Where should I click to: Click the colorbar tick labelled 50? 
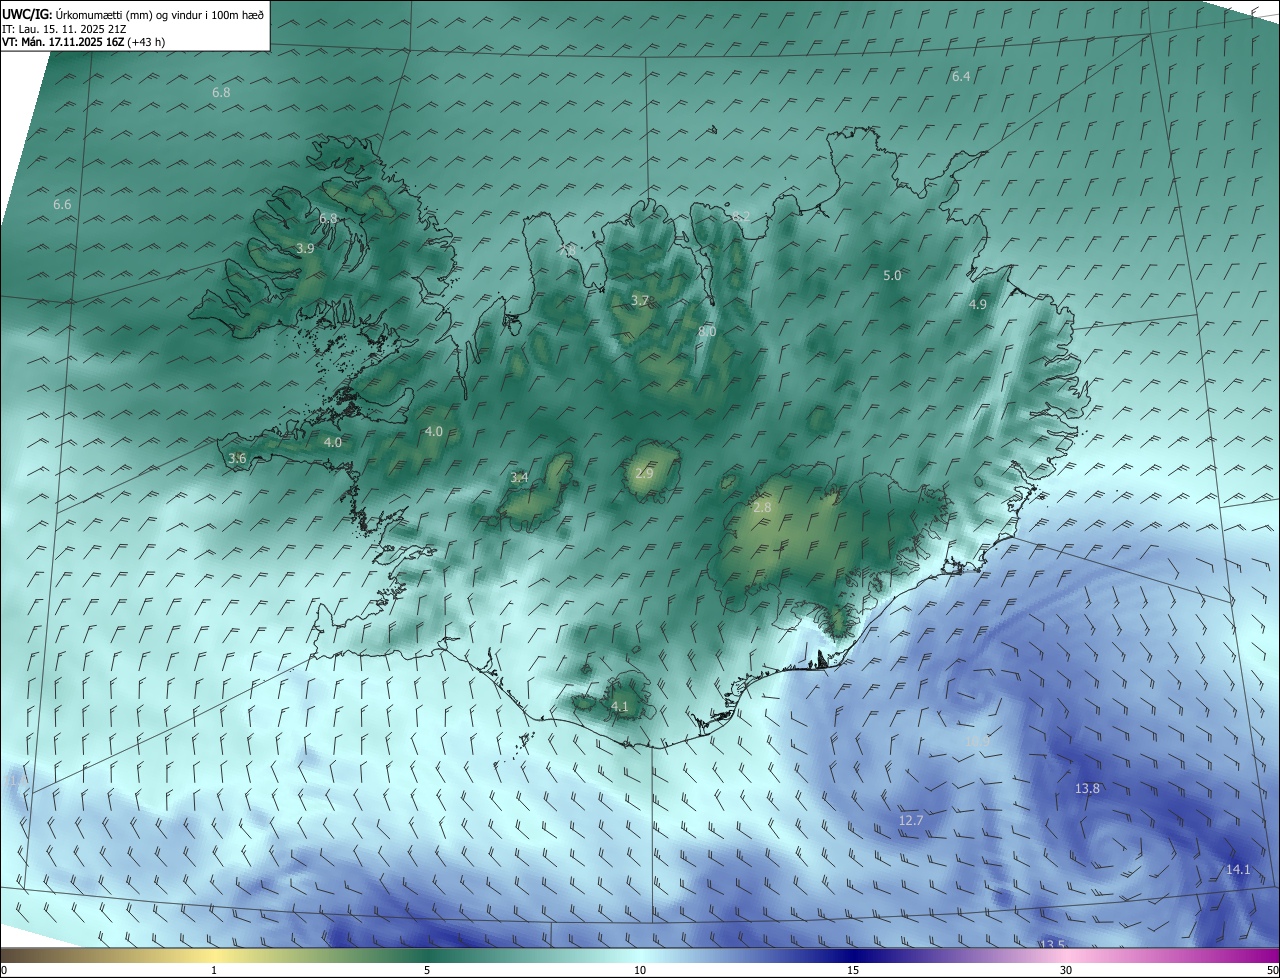click(x=1272, y=970)
